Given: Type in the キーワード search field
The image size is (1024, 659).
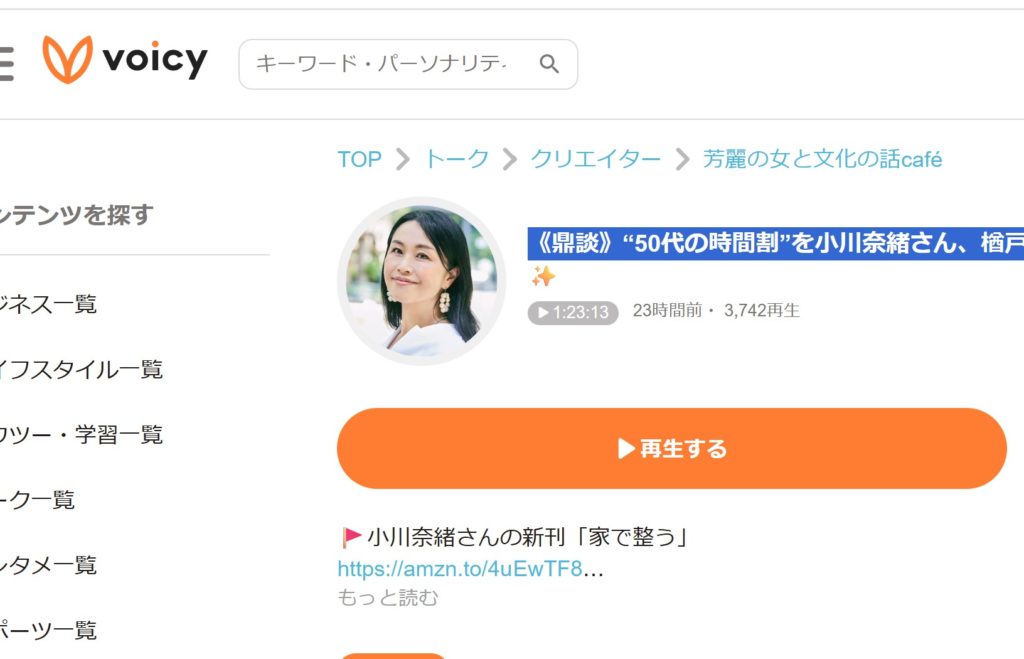Looking at the screenshot, I should click(x=385, y=64).
